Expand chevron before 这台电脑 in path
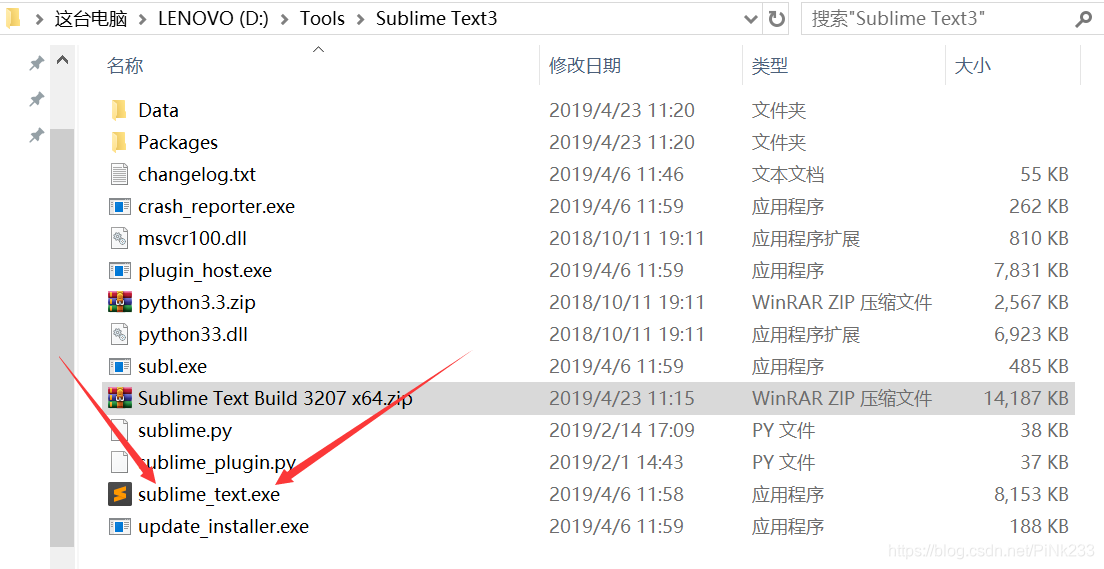This screenshot has height=569, width=1104. pos(39,19)
